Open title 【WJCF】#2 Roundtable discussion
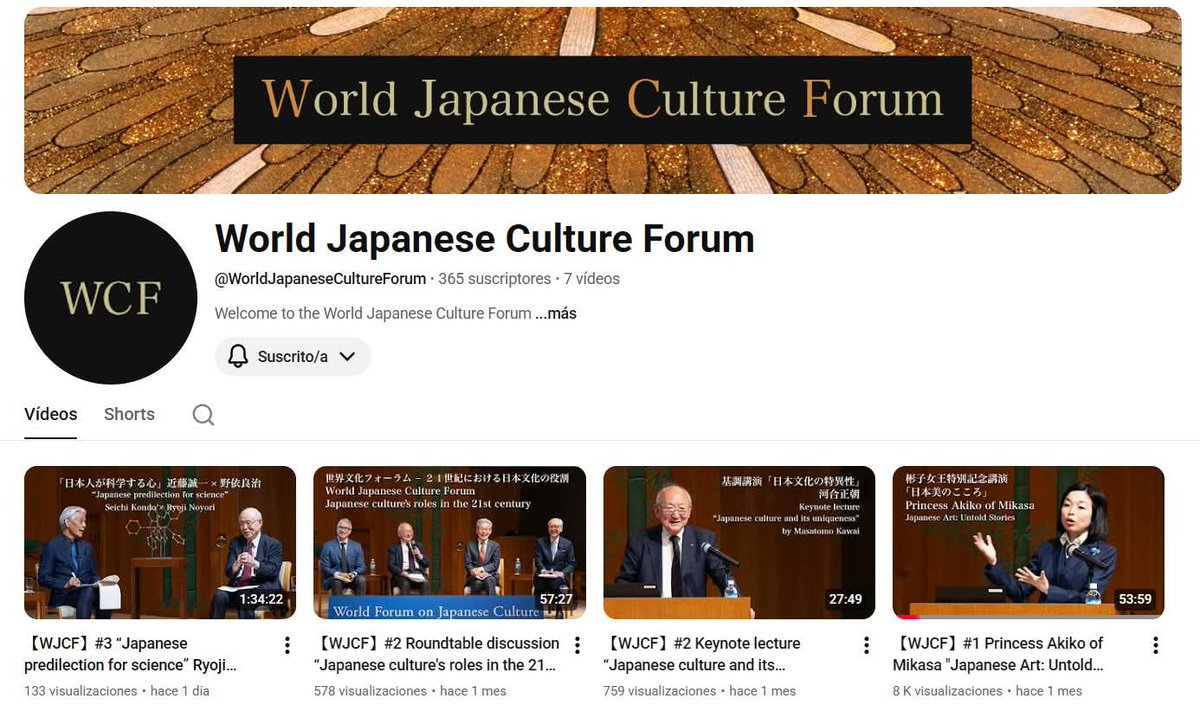 437,654
